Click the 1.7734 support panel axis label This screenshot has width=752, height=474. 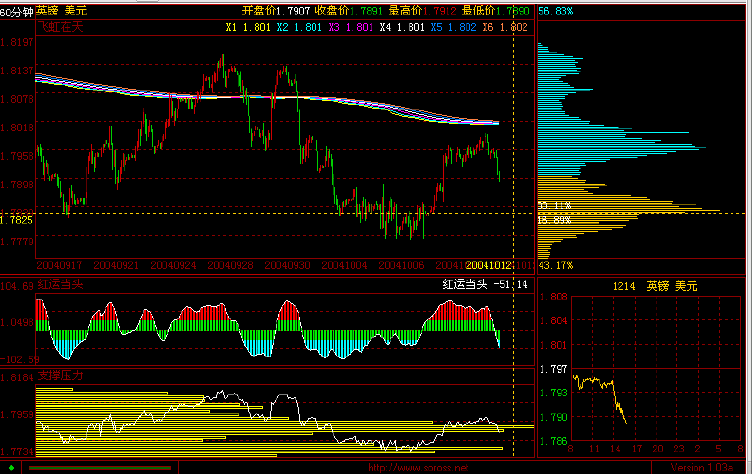point(17,451)
